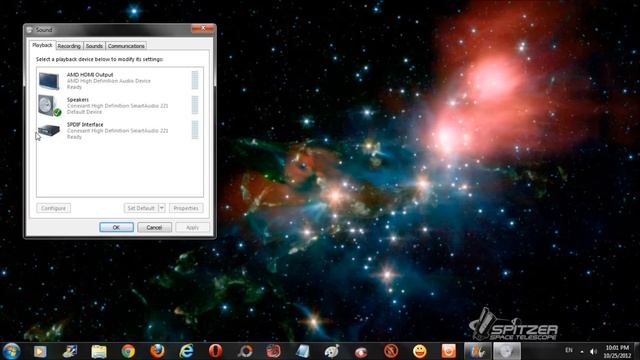Viewport: 640px width, 360px height.
Task: Launch Opera browser from the taskbar
Action: point(216,351)
